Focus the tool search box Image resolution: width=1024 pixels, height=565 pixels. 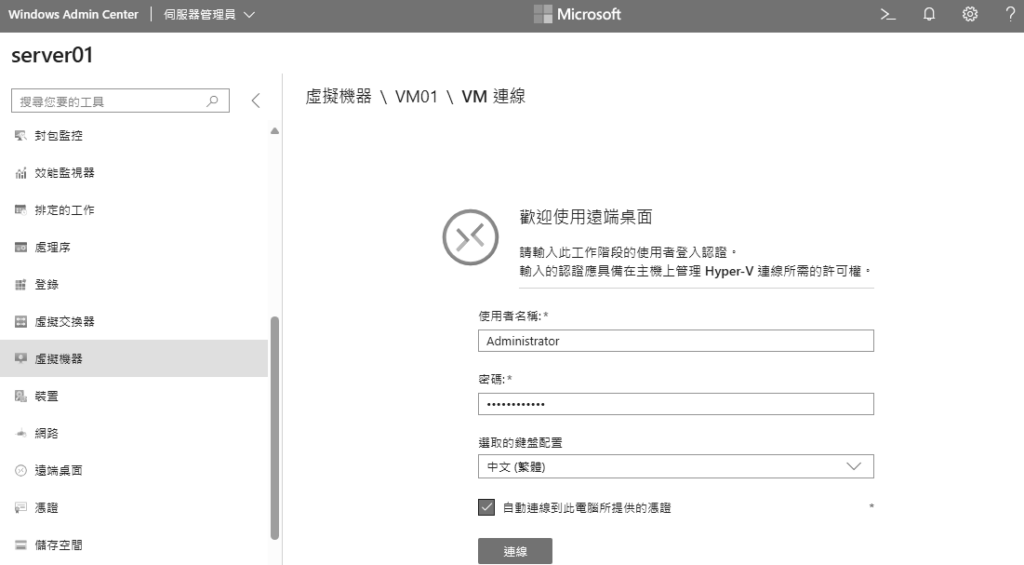tap(120, 101)
